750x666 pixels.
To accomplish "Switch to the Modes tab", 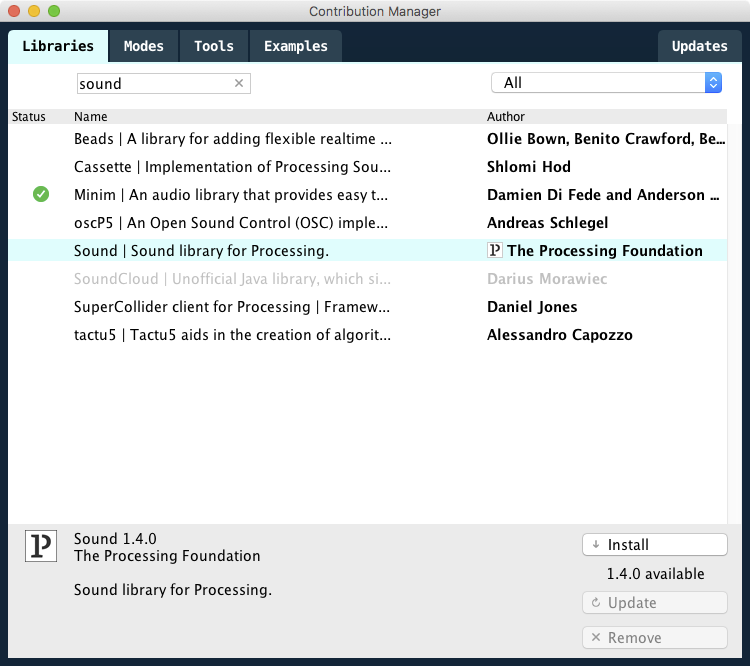I will tap(143, 46).
